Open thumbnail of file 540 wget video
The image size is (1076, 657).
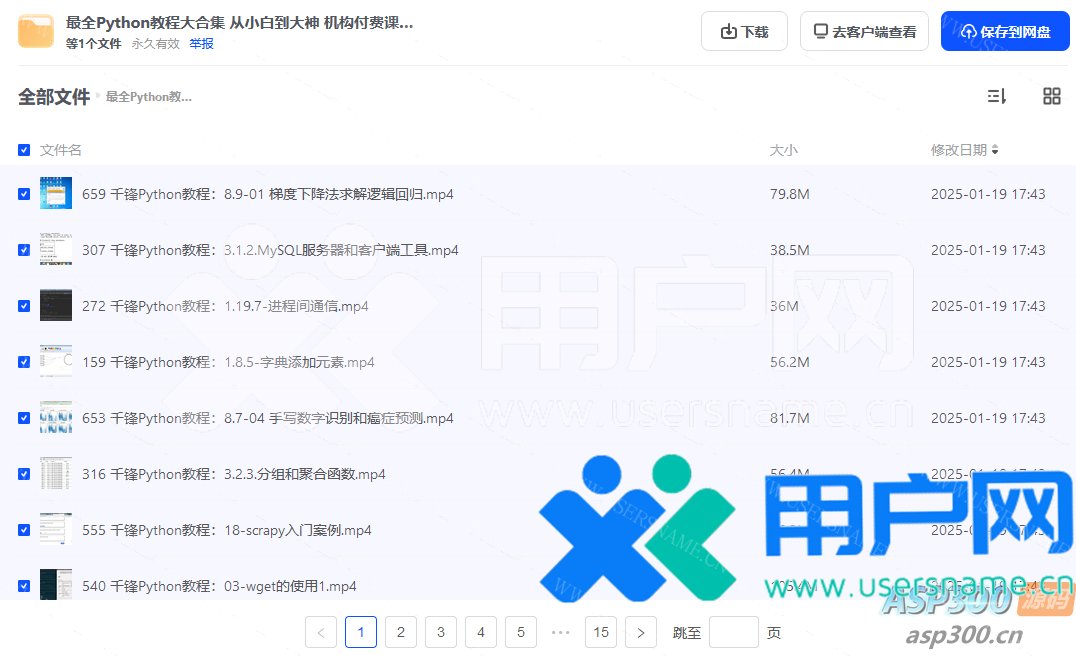tap(56, 585)
